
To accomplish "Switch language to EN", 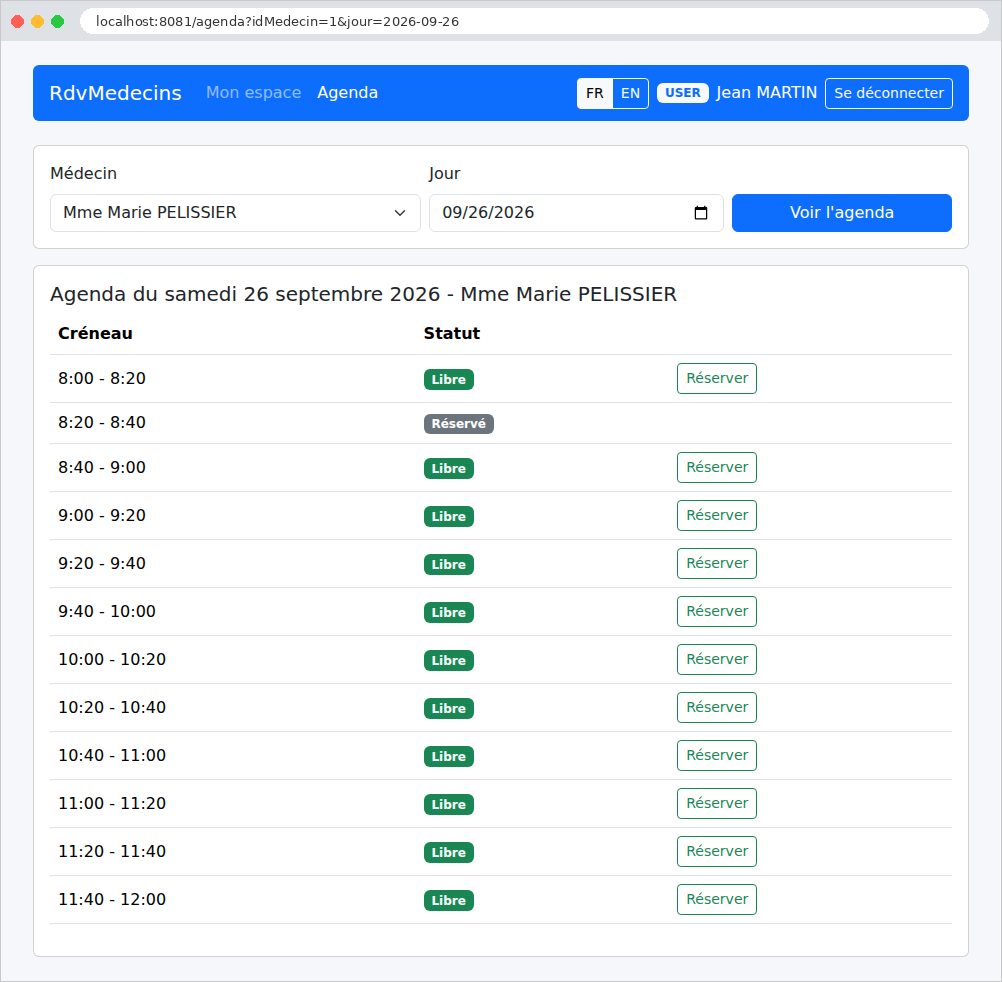I will point(630,93).
